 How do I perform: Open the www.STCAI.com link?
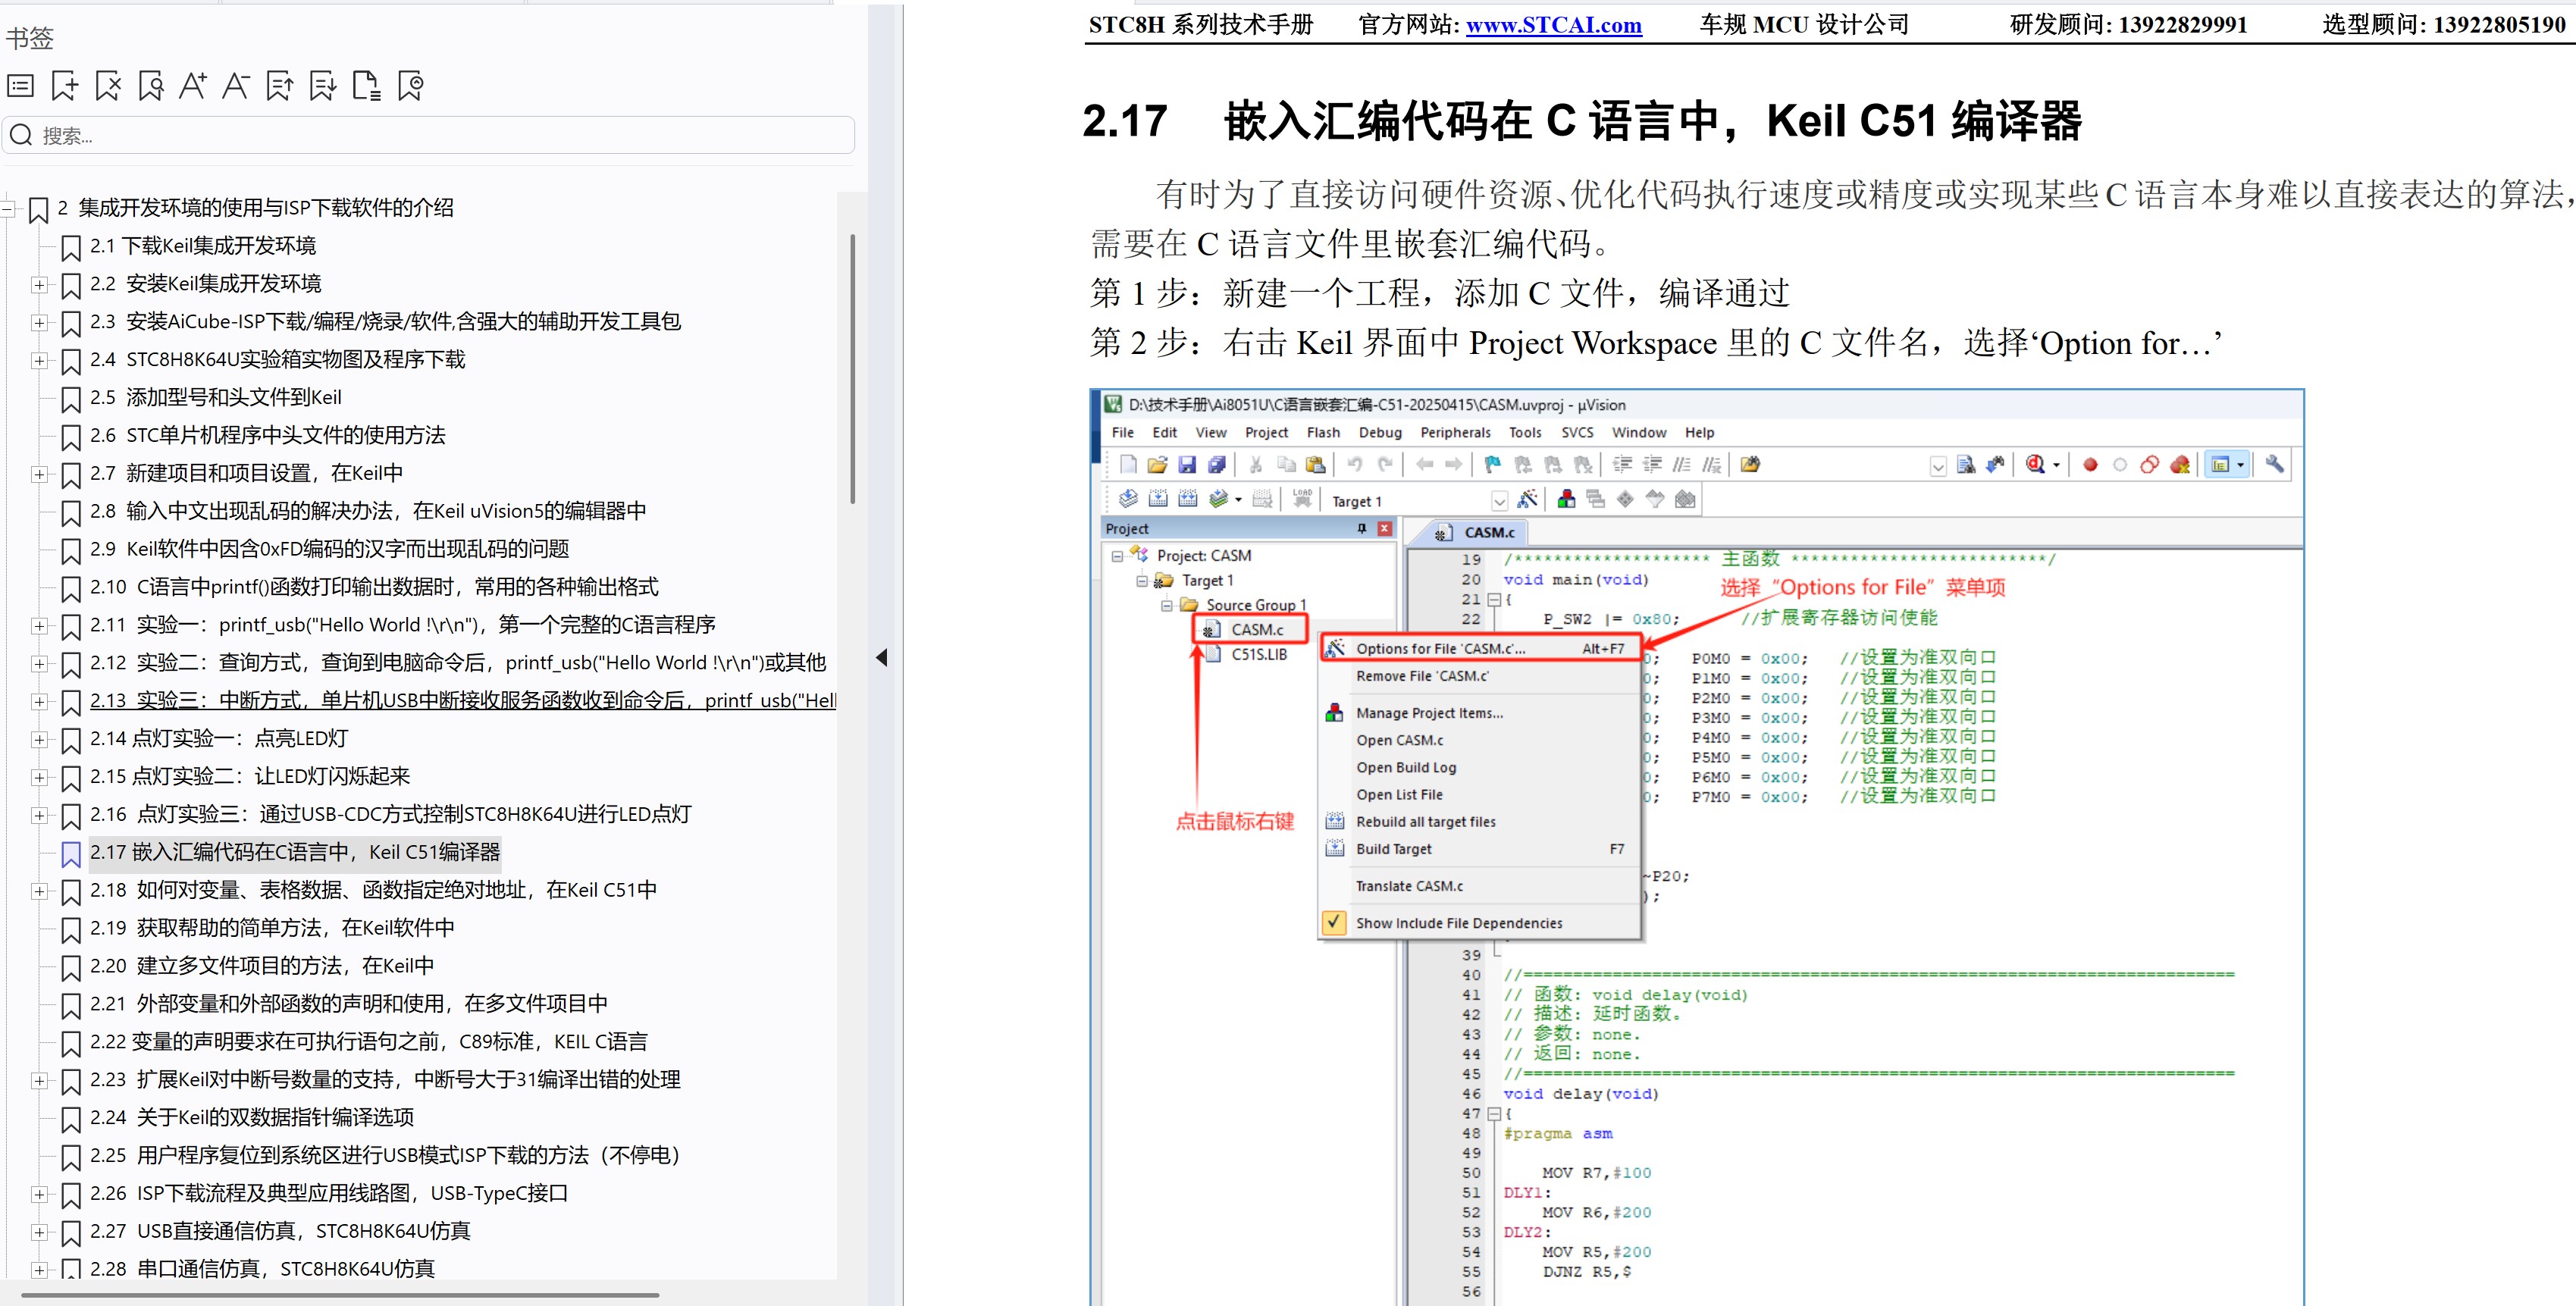tap(1553, 24)
